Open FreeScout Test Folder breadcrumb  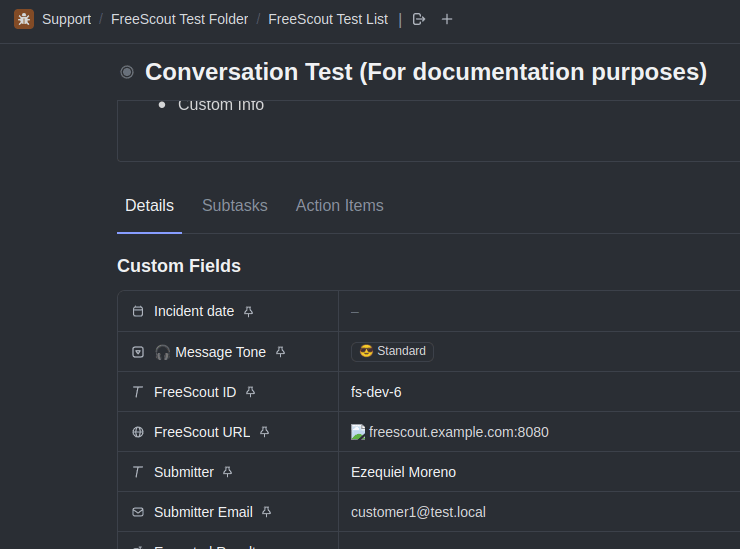pyautogui.click(x=179, y=19)
